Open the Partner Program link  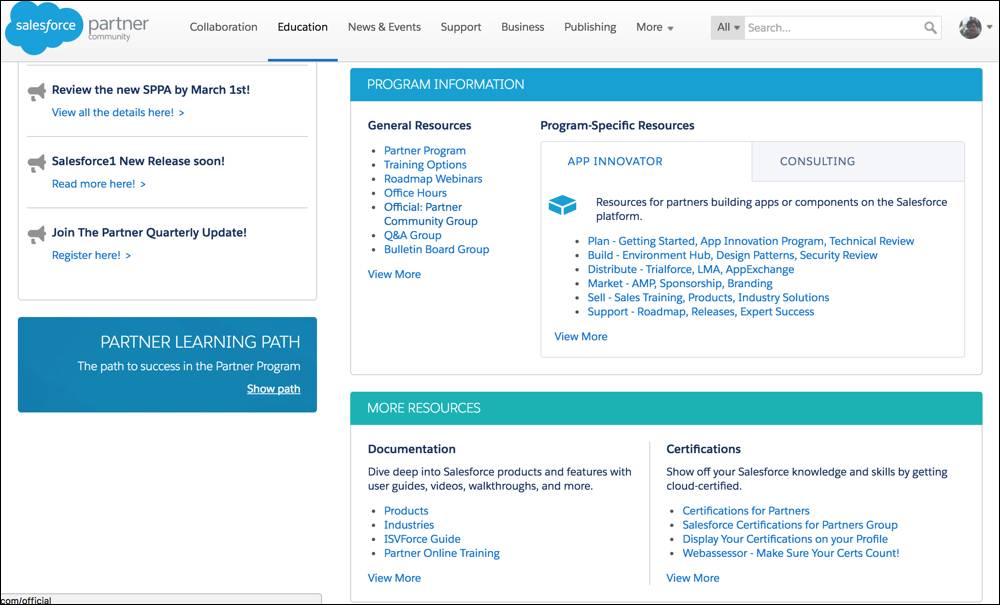[x=425, y=150]
